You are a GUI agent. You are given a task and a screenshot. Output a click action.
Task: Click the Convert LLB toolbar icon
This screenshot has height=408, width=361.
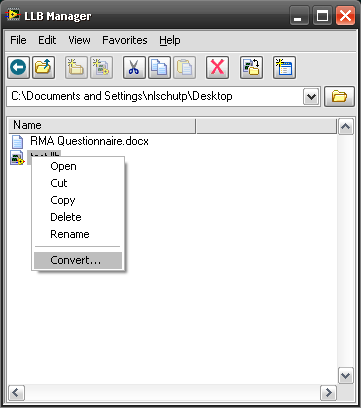(251, 68)
